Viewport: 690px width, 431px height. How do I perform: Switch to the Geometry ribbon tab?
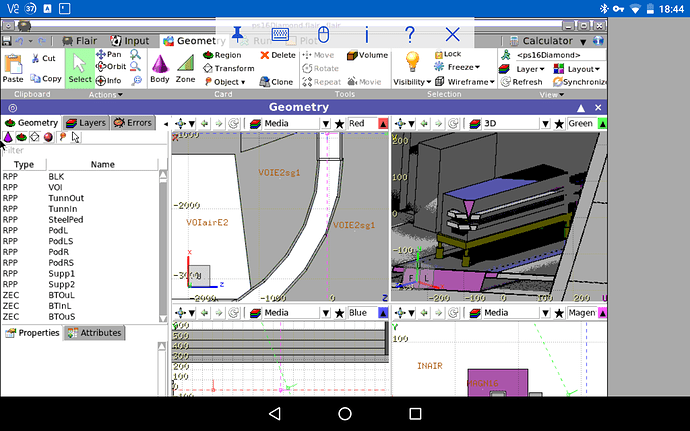click(194, 41)
